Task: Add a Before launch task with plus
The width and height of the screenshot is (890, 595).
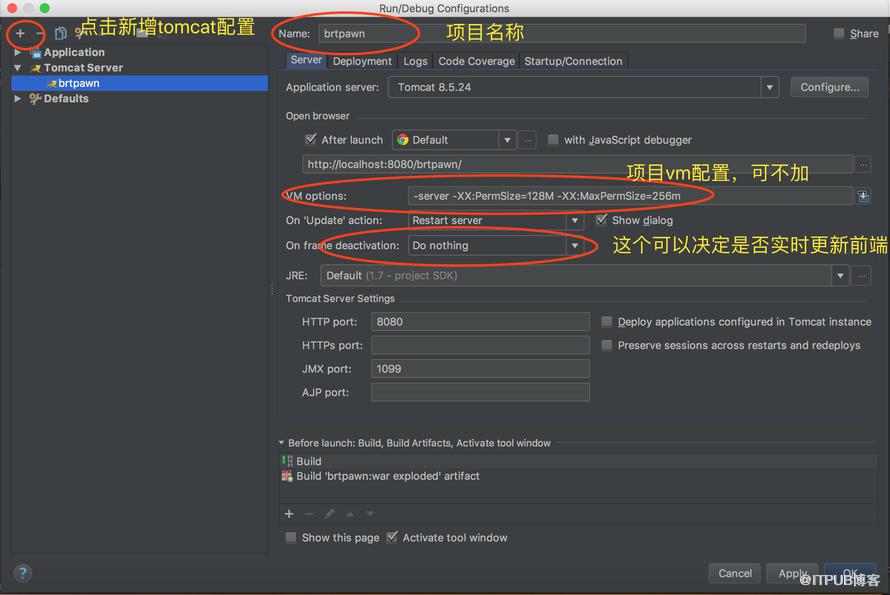Action: point(289,514)
